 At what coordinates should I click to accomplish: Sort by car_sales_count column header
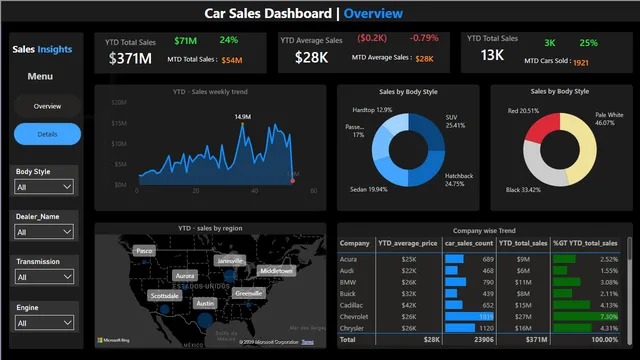point(469,243)
